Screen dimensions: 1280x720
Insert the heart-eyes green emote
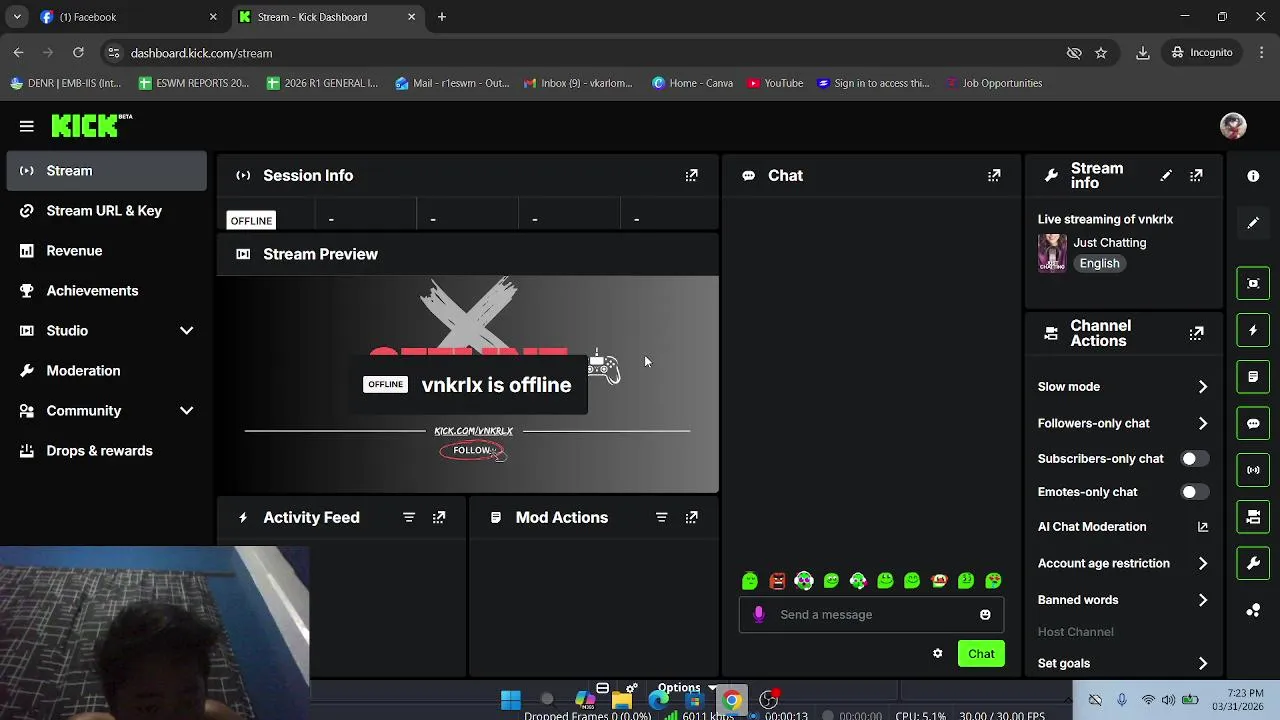[x=993, y=581]
